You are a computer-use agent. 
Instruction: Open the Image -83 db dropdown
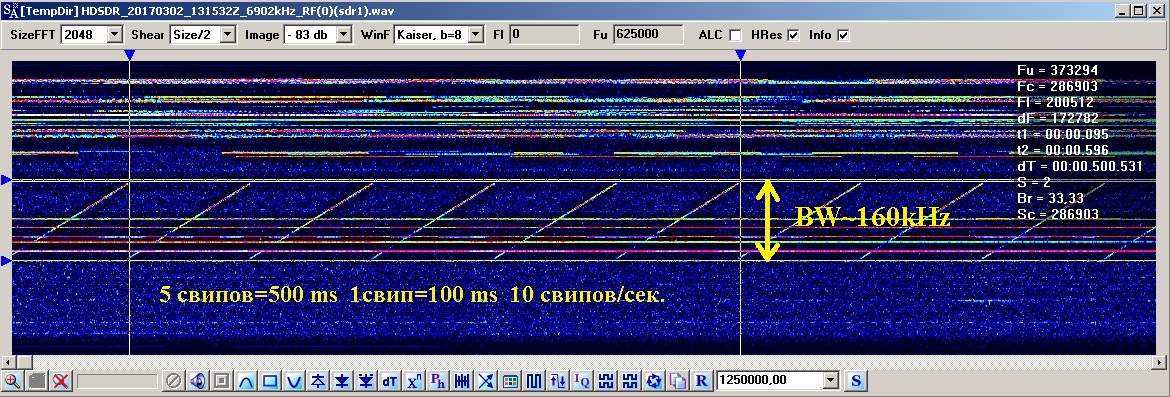[x=343, y=34]
